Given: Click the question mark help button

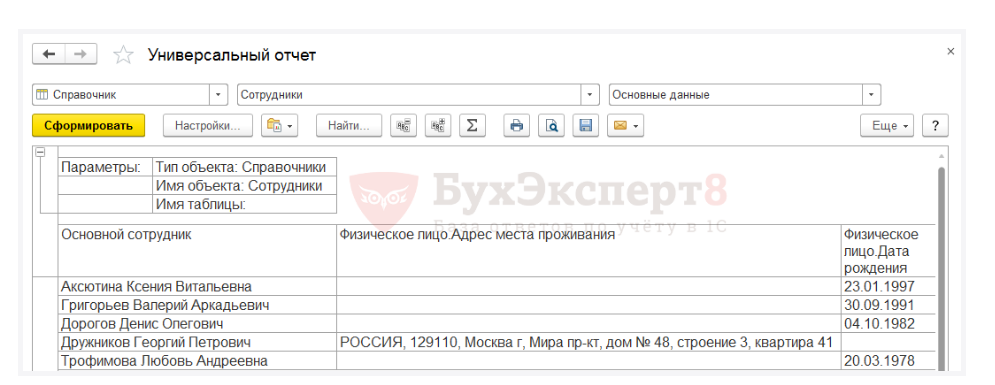Looking at the screenshot, I should click(x=935, y=126).
